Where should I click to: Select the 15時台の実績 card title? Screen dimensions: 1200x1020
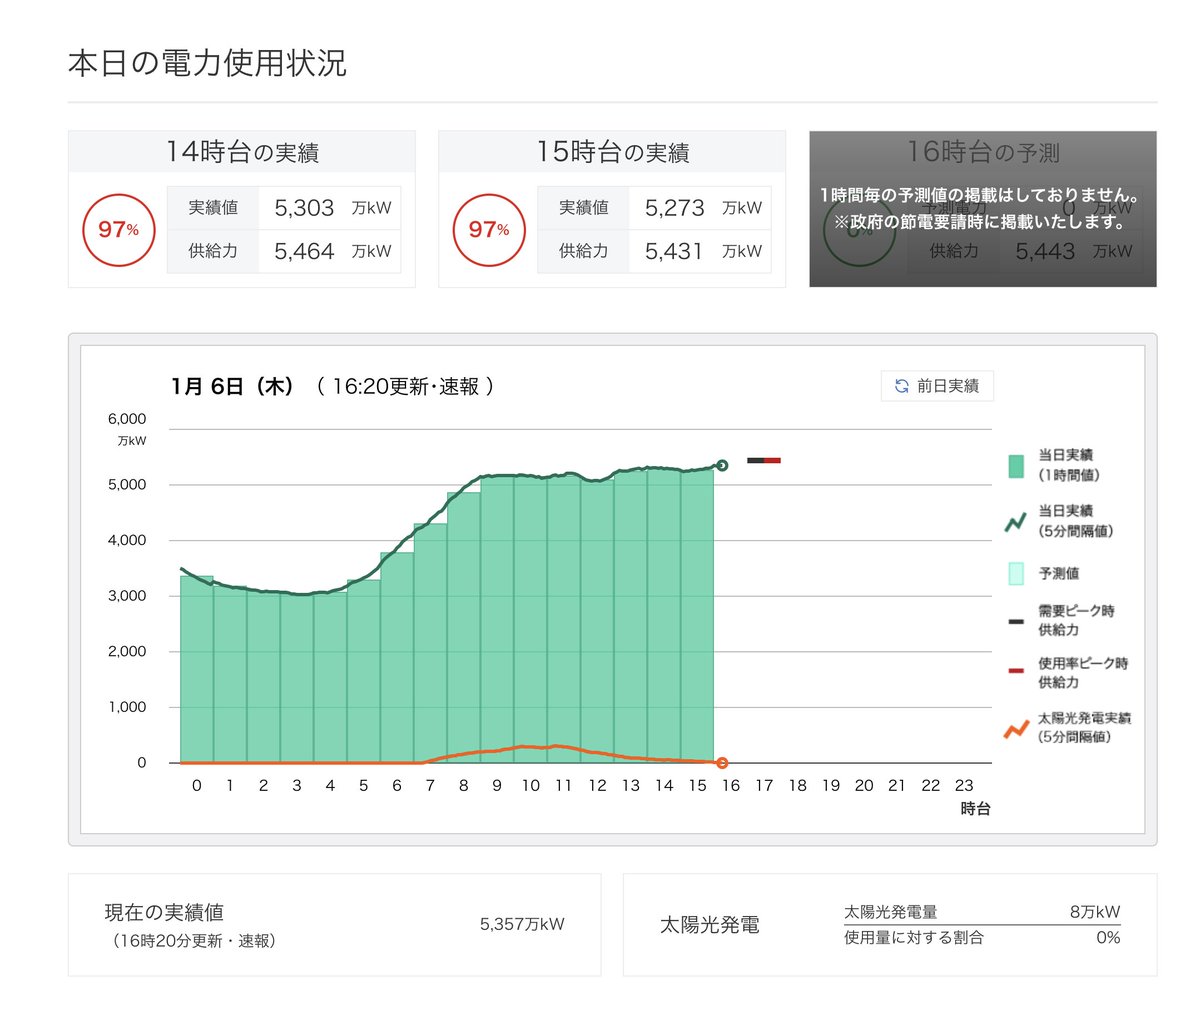[x=612, y=152]
